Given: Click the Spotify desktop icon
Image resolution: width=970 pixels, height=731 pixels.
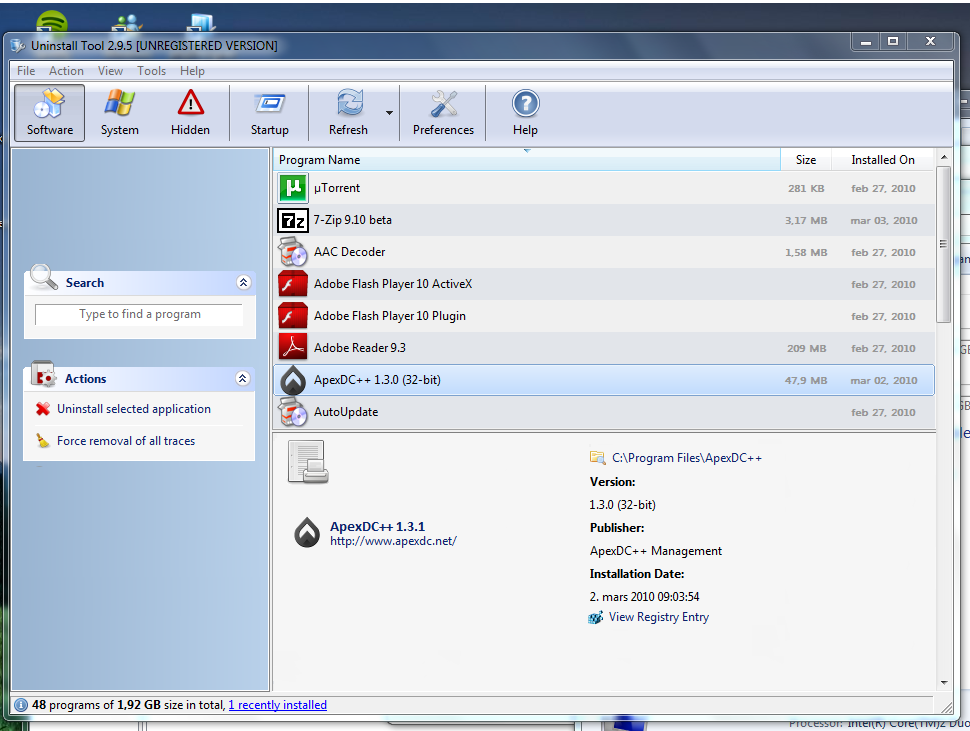Looking at the screenshot, I should click(52, 22).
